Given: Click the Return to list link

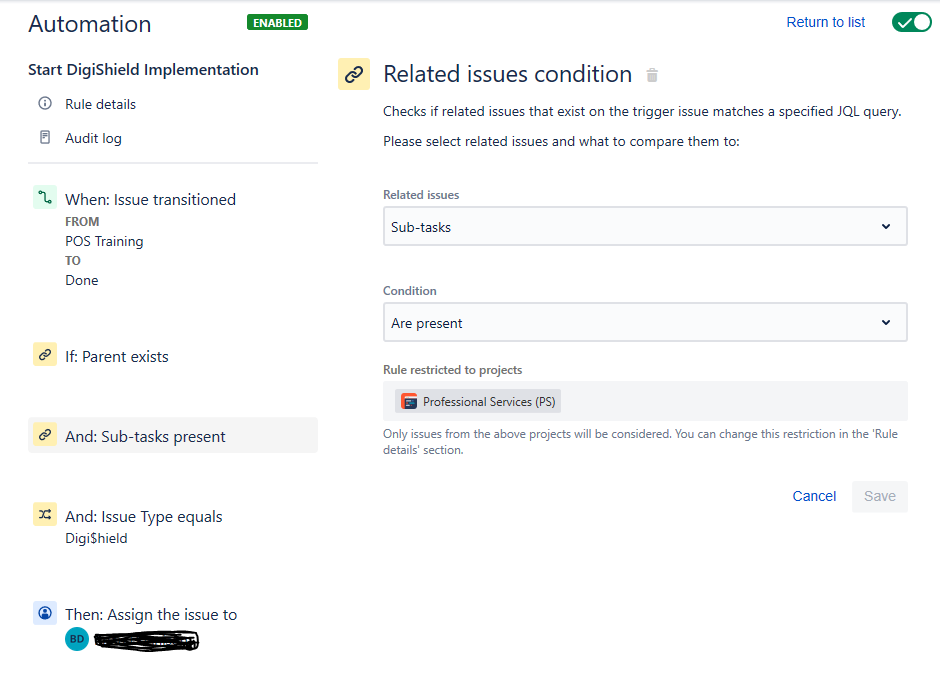Looking at the screenshot, I should pyautogui.click(x=825, y=22).
